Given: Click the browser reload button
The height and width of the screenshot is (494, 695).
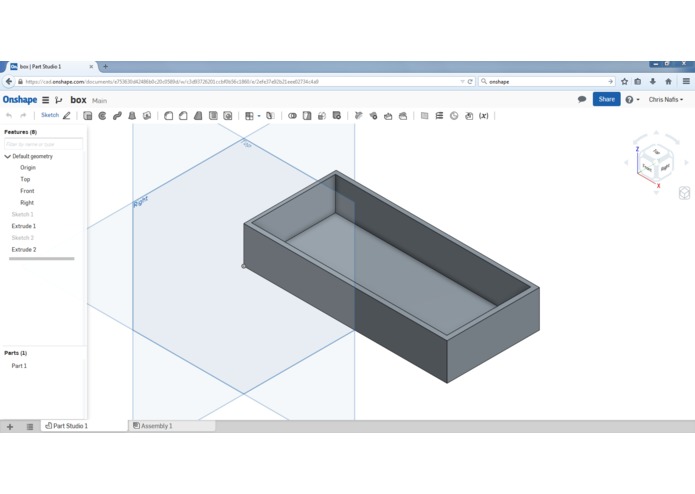Looking at the screenshot, I should pyautogui.click(x=470, y=82).
